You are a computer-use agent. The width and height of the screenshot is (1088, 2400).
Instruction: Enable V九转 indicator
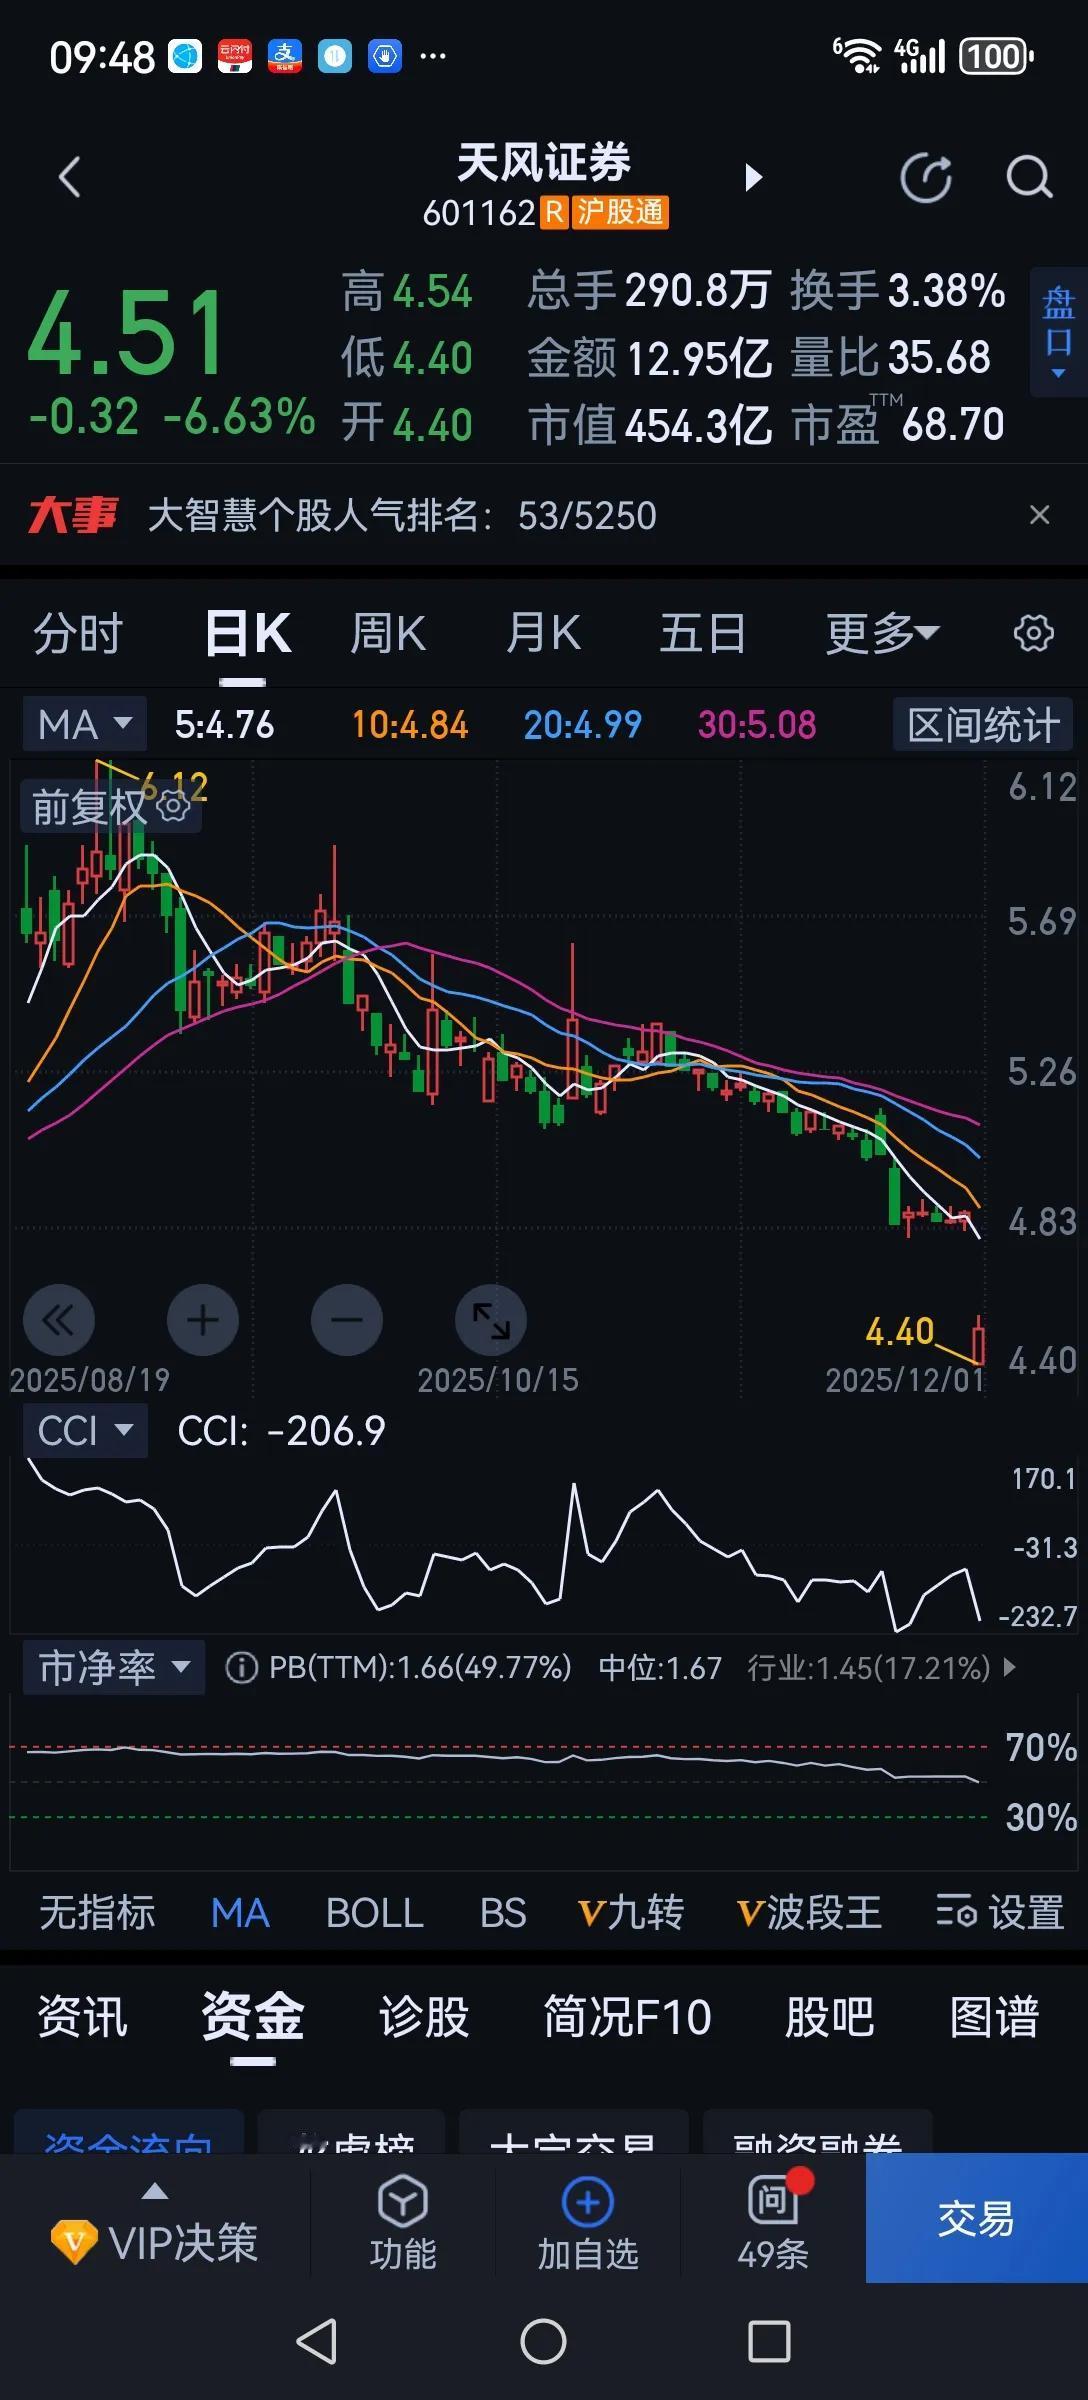(631, 1912)
